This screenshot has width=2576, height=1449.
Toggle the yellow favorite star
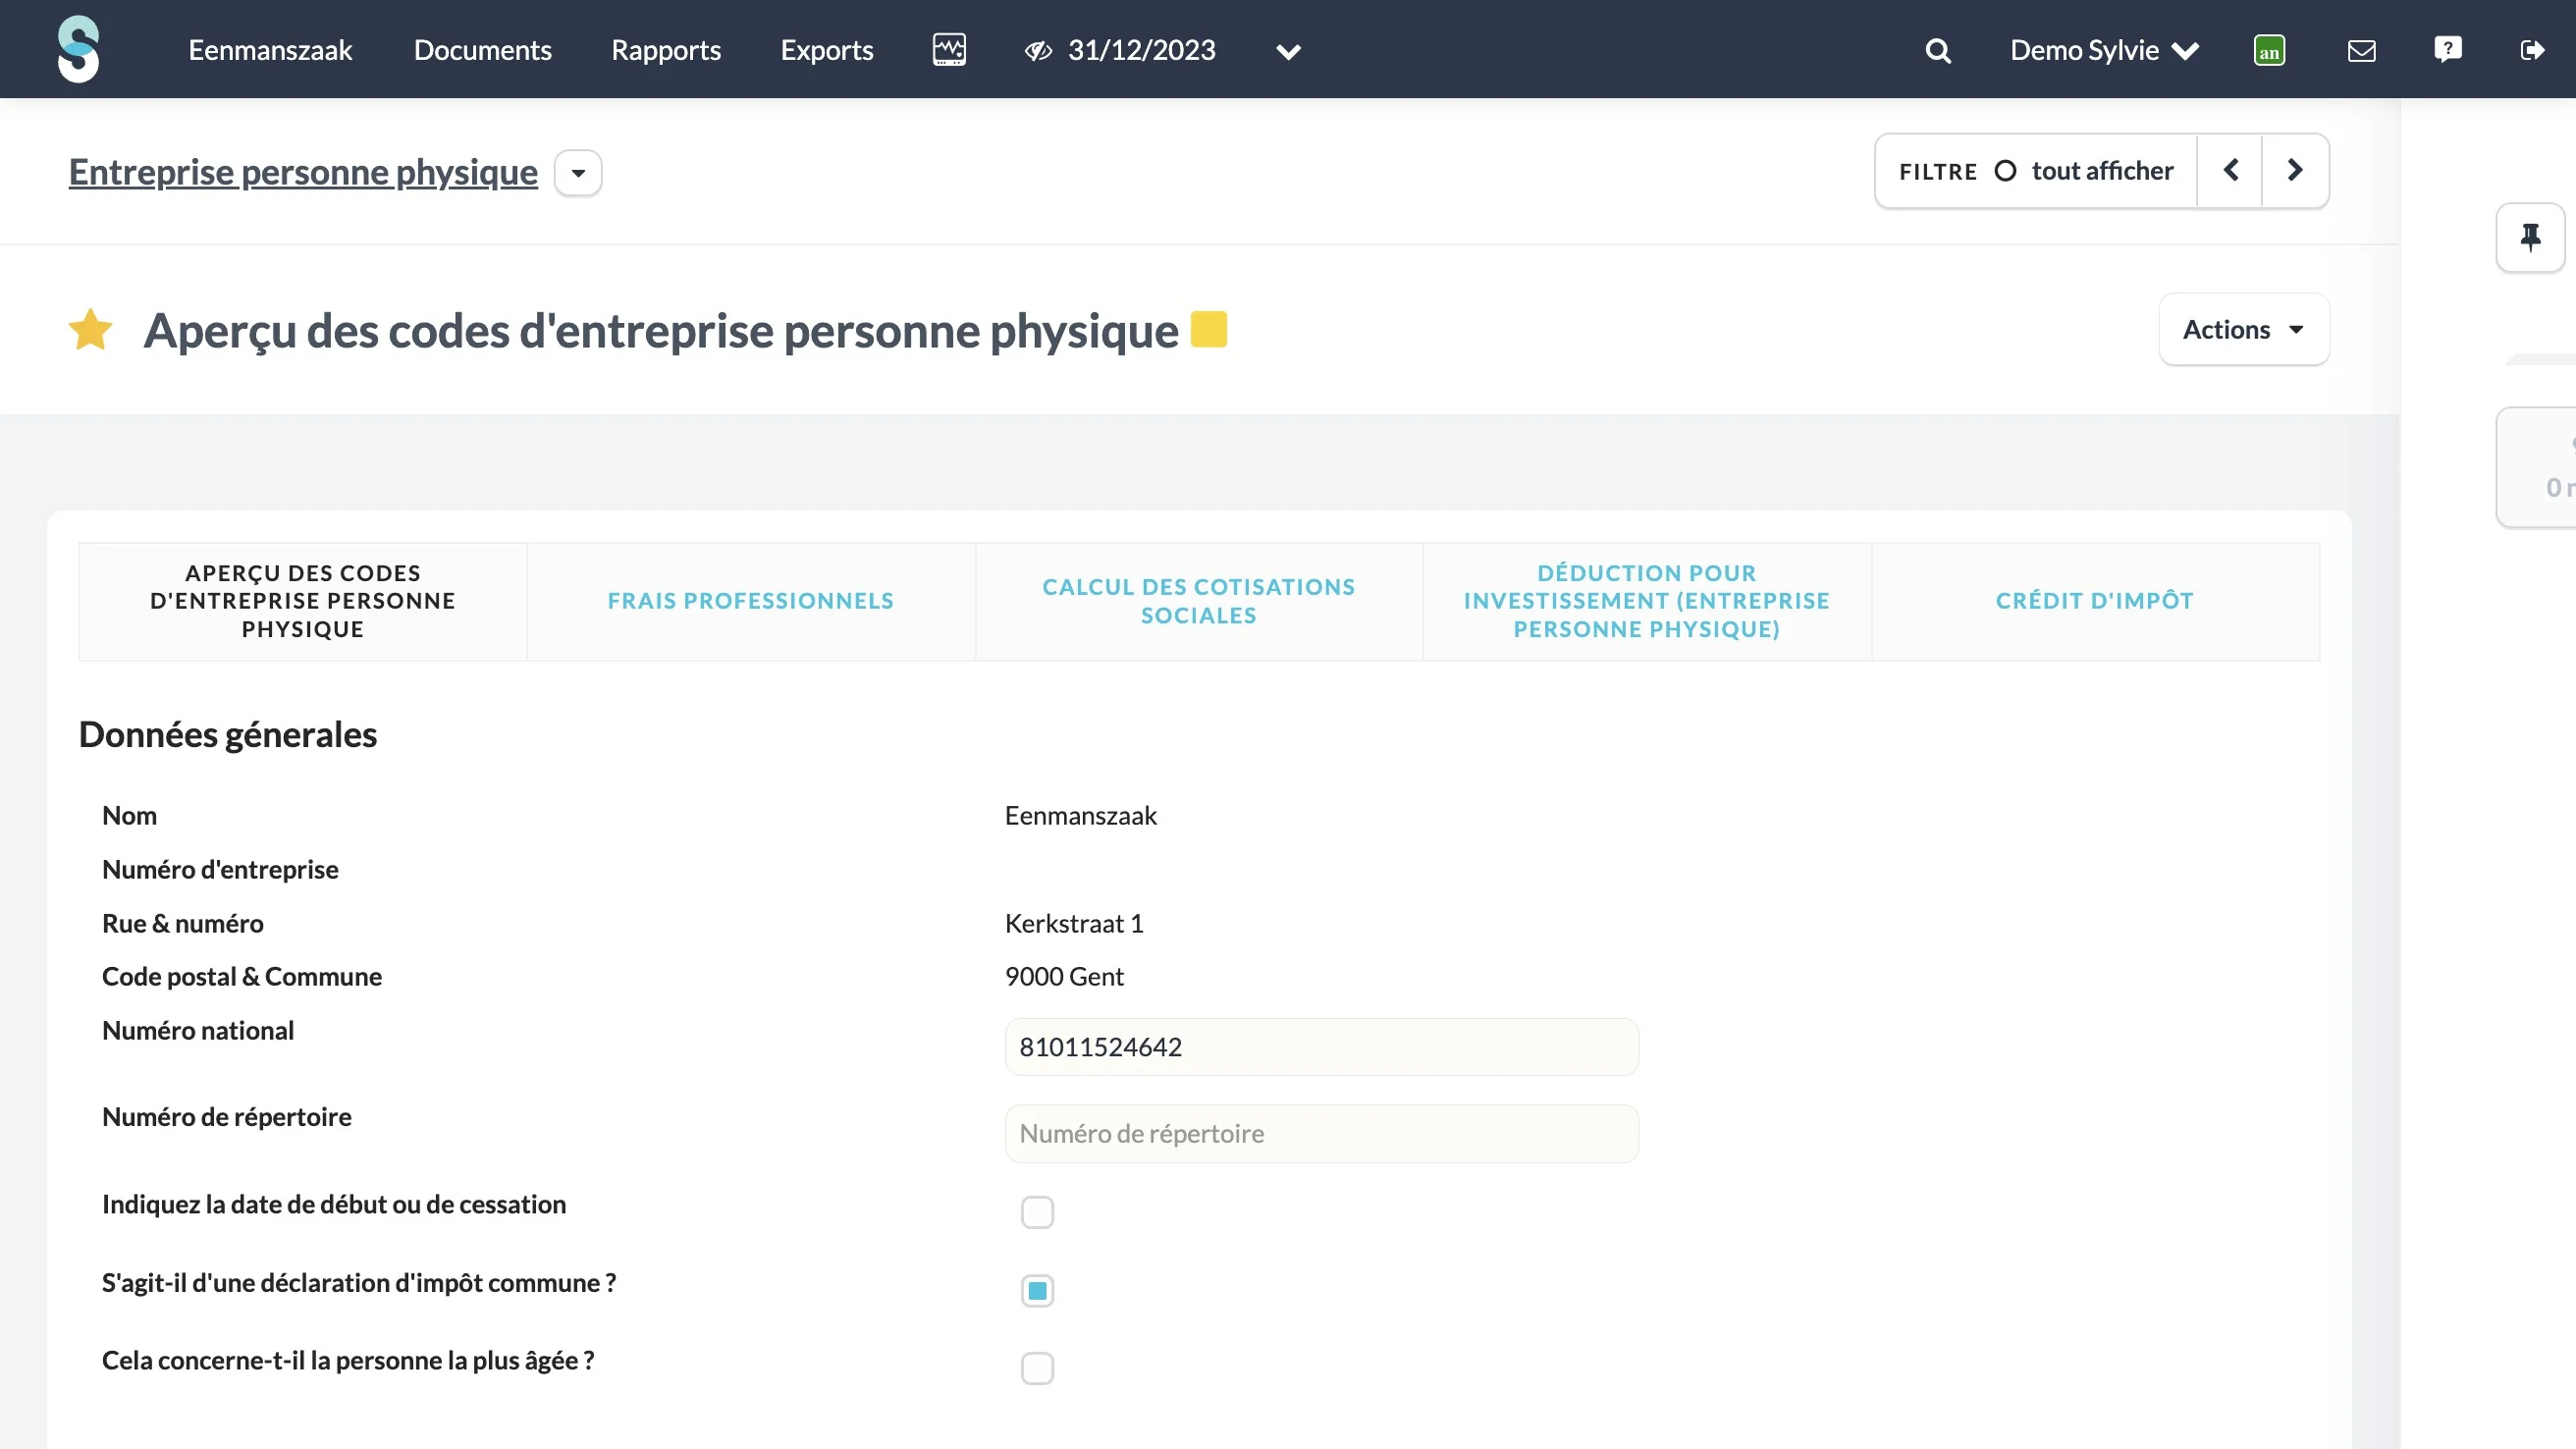90,330
